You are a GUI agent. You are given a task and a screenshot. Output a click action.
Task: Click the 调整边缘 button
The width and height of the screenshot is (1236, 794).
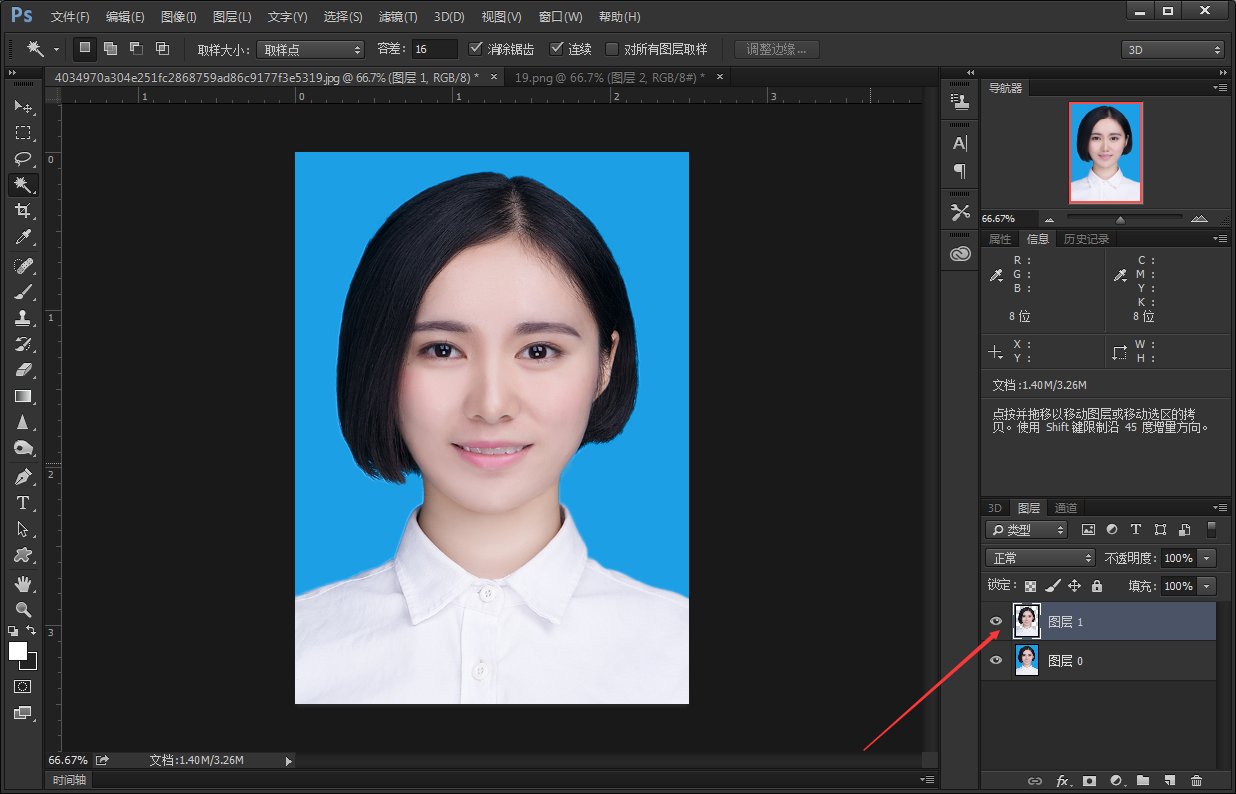tap(777, 49)
